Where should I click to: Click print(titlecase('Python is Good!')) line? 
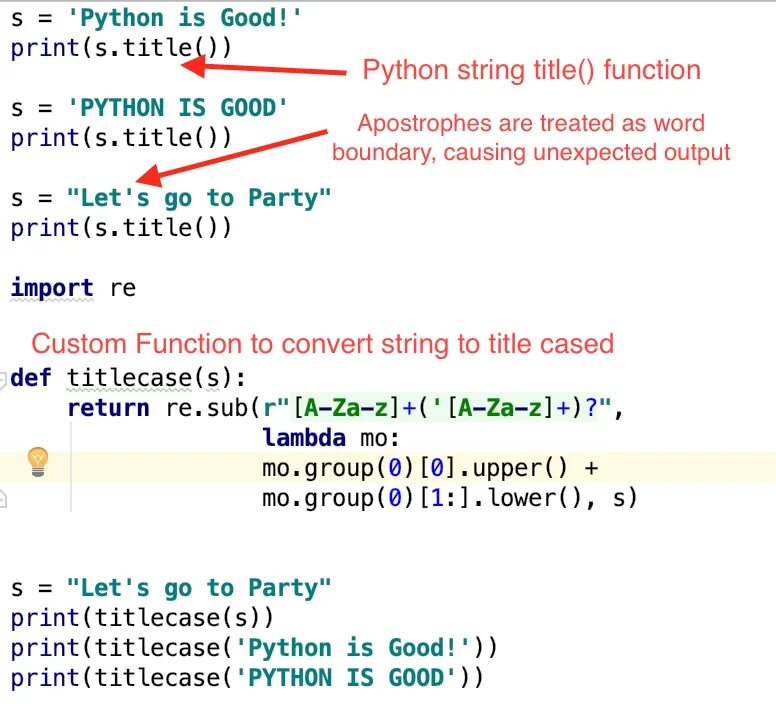coord(254,648)
